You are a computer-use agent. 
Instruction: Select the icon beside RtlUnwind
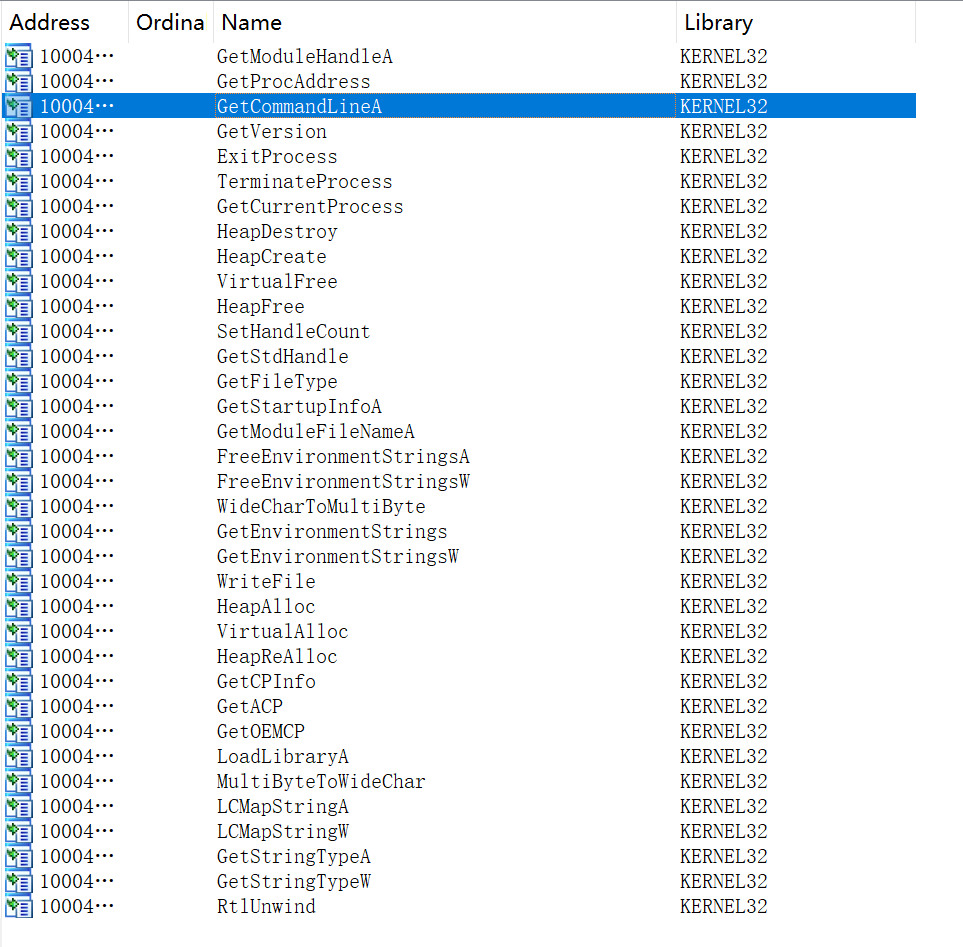[x=18, y=907]
